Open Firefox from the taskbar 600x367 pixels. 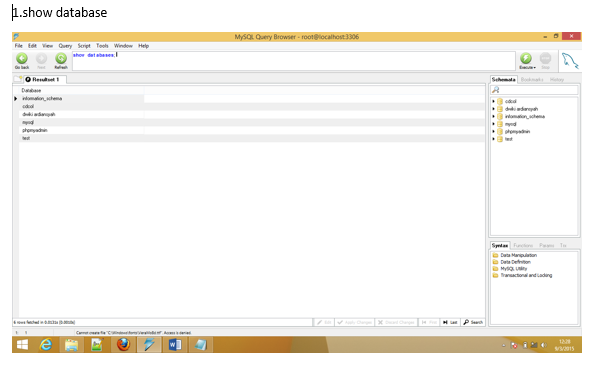click(123, 345)
